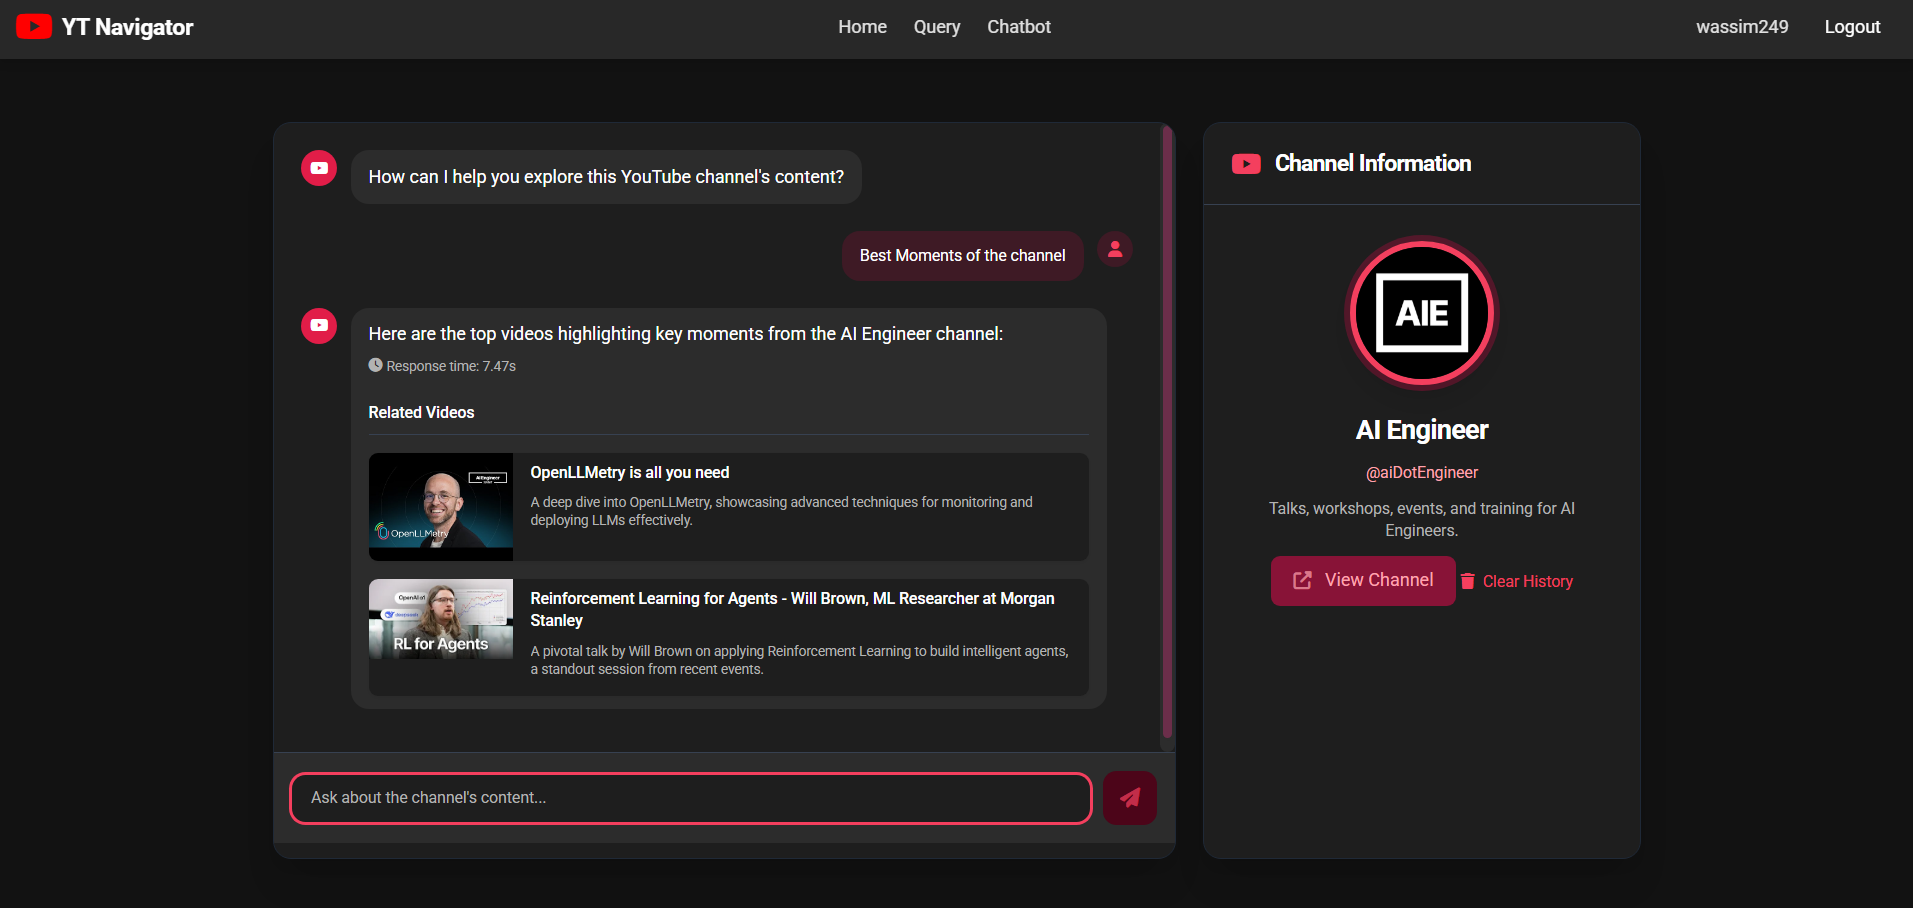The width and height of the screenshot is (1913, 908).
Task: Click the user avatar icon beside message
Action: pos(1114,249)
